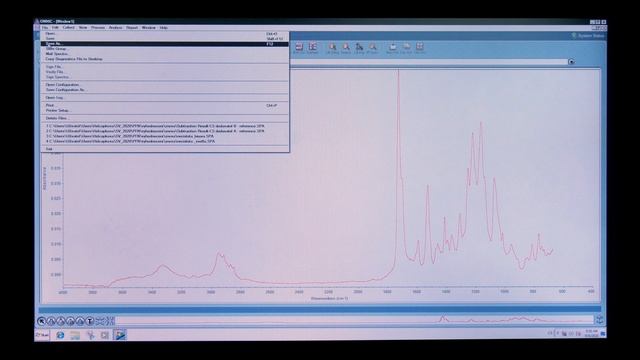Open Printer Setup... entry
Viewport: 640px width, 360px height.
tap(164, 111)
